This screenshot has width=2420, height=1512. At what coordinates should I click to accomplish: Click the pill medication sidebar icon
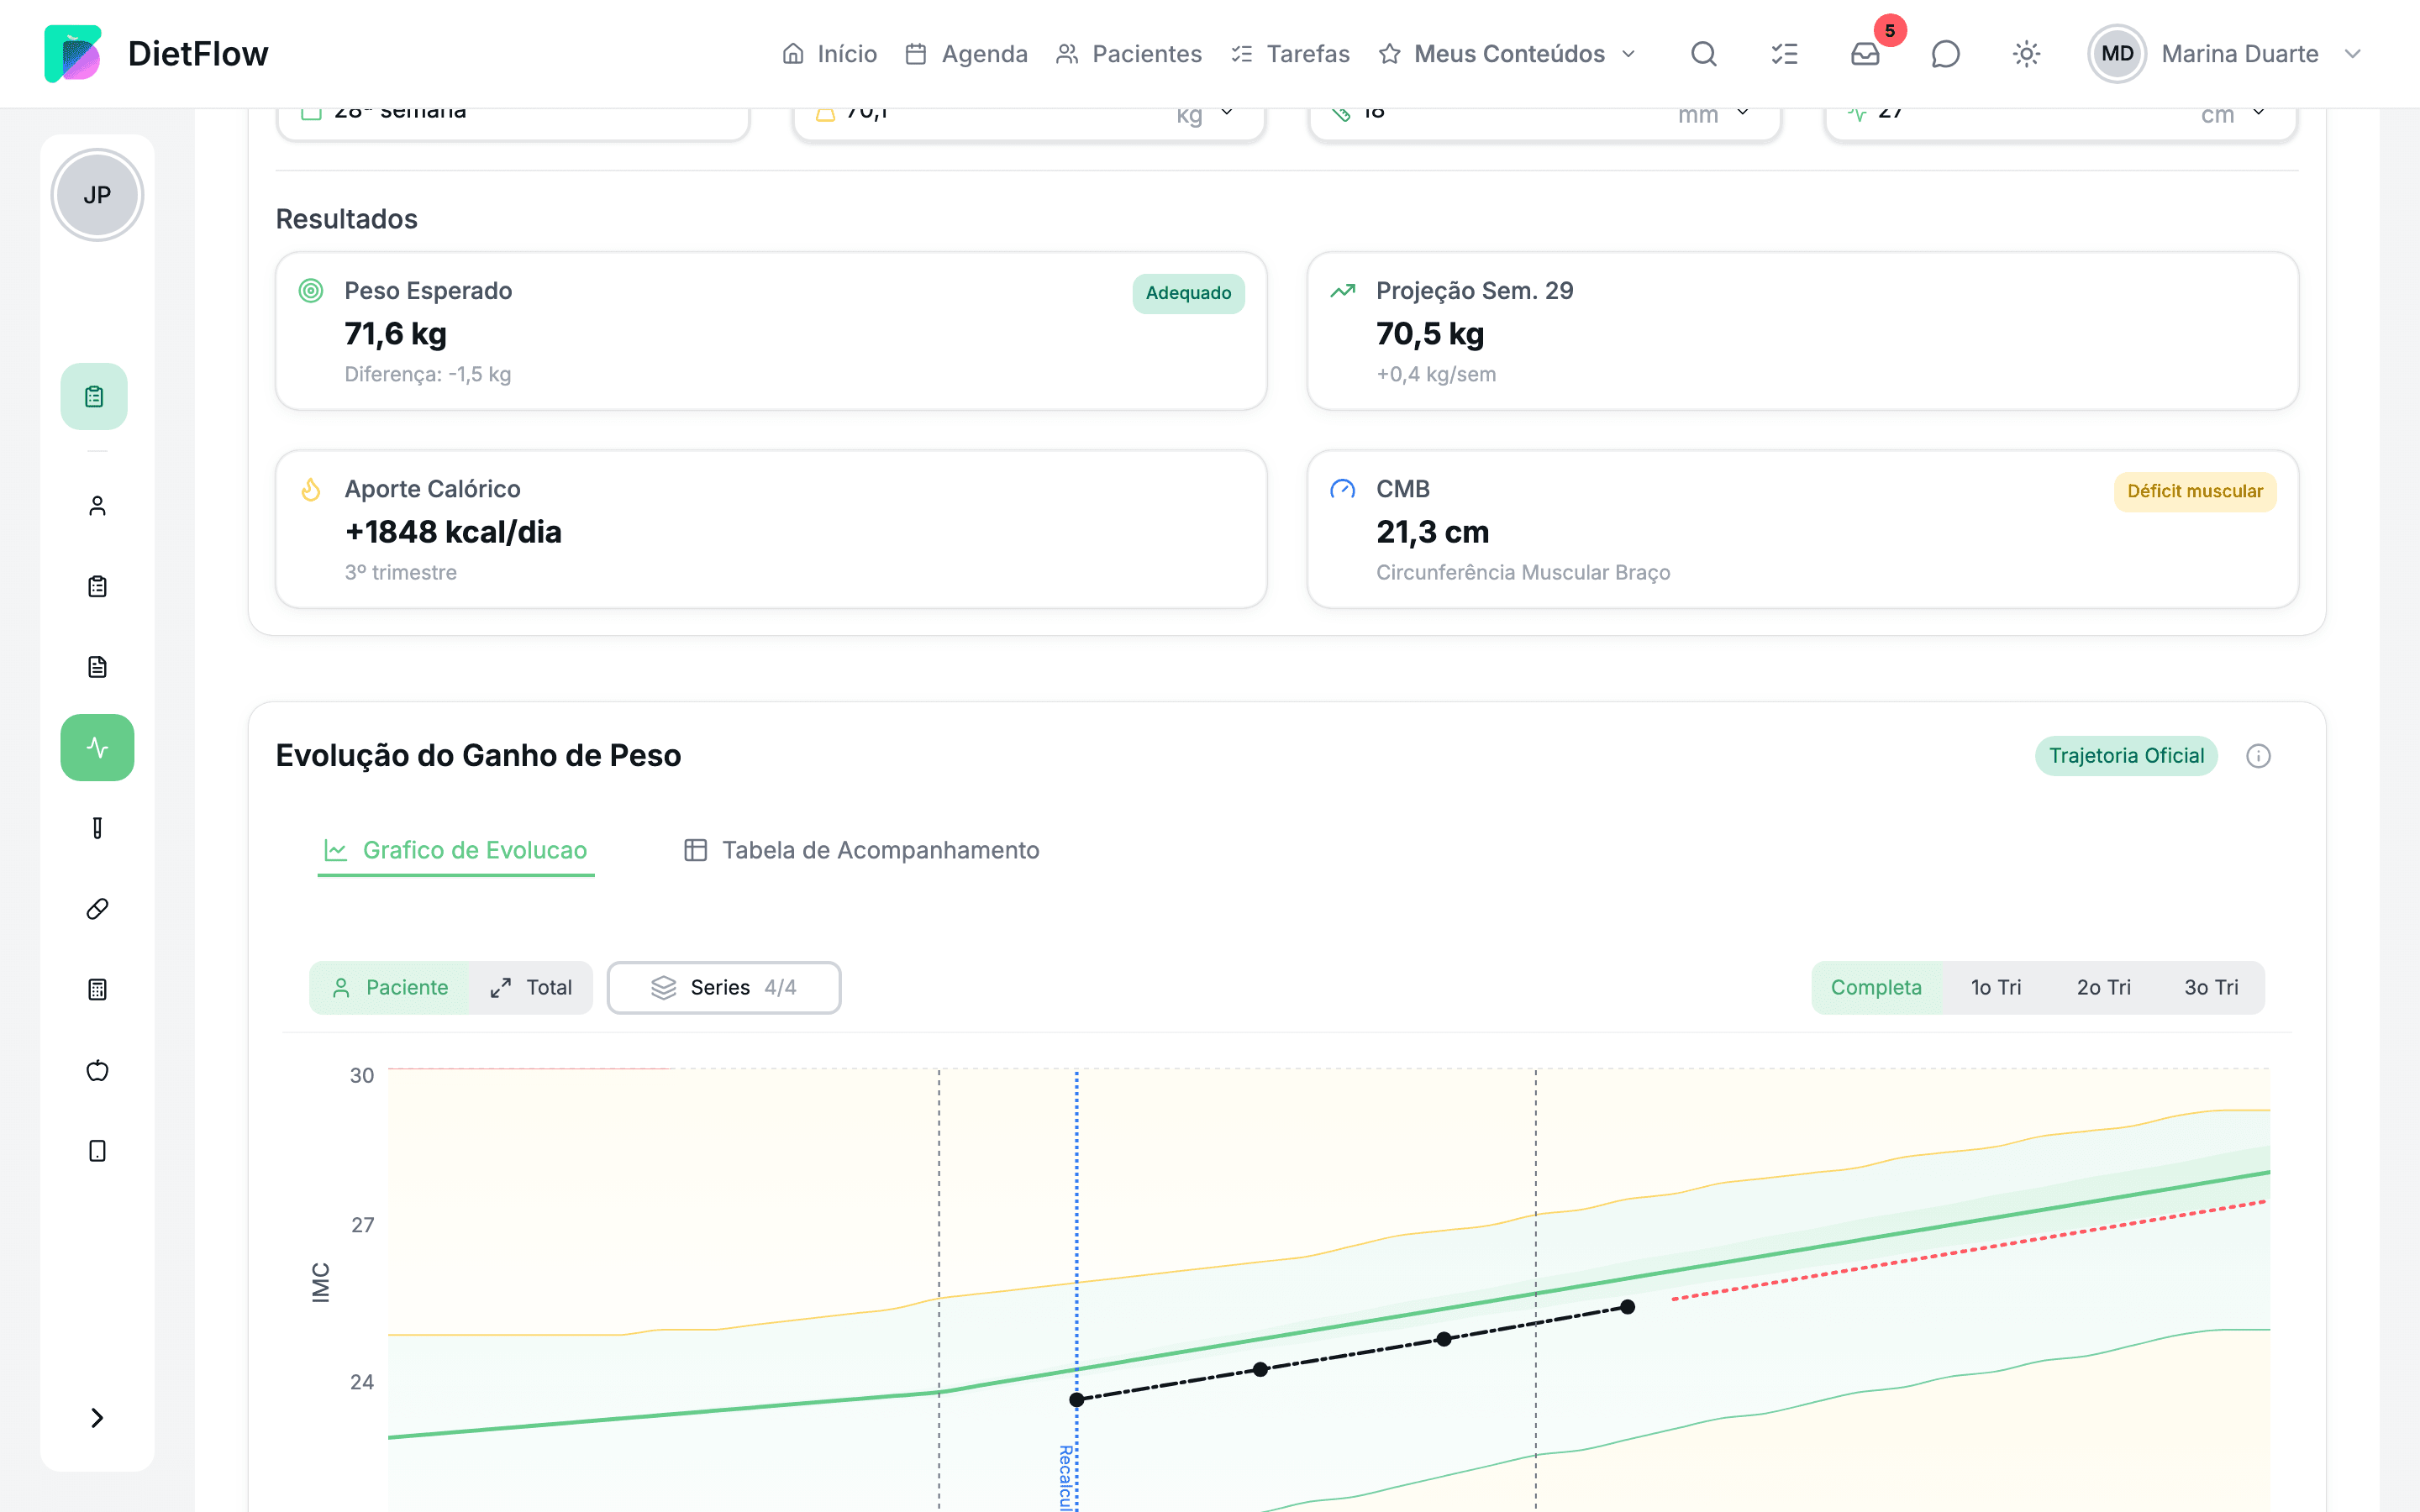point(97,908)
